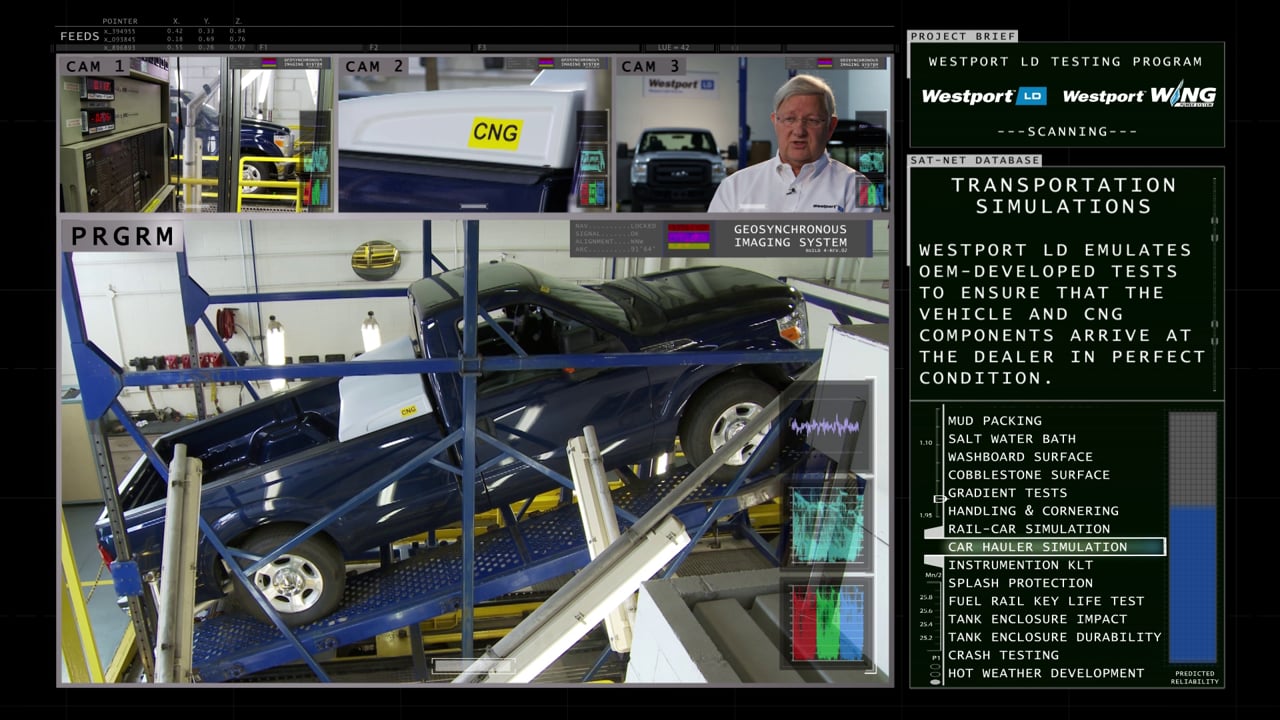Screen dimensions: 1280x720
Task: Click the RGB histogram icon in CAM 1
Action: coord(316,192)
